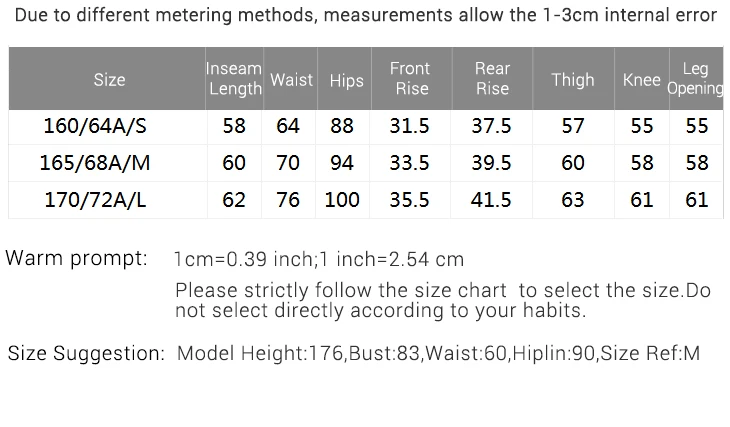The height and width of the screenshot is (427, 730).
Task: Click the Inseam Length column header
Action: [x=234, y=78]
